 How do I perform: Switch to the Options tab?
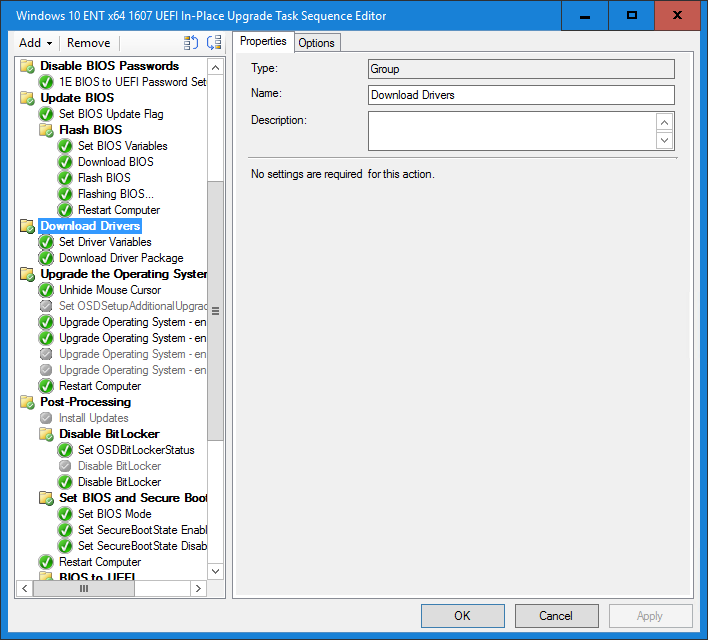(x=317, y=42)
